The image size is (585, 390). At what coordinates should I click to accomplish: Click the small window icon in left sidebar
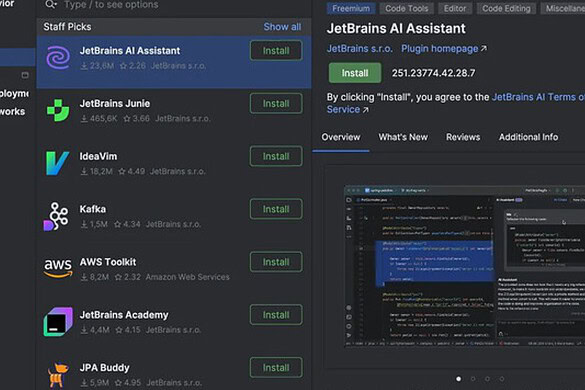coord(25,75)
